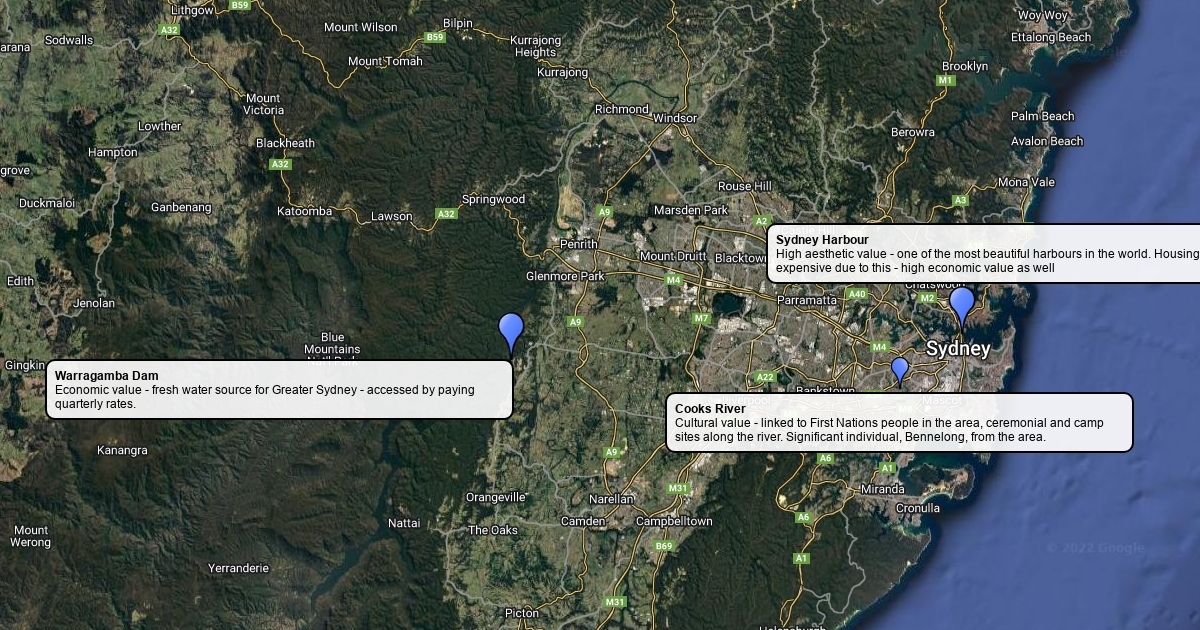Click the Sydney Harbour callout title
Image resolution: width=1200 pixels, height=630 pixels.
point(822,240)
